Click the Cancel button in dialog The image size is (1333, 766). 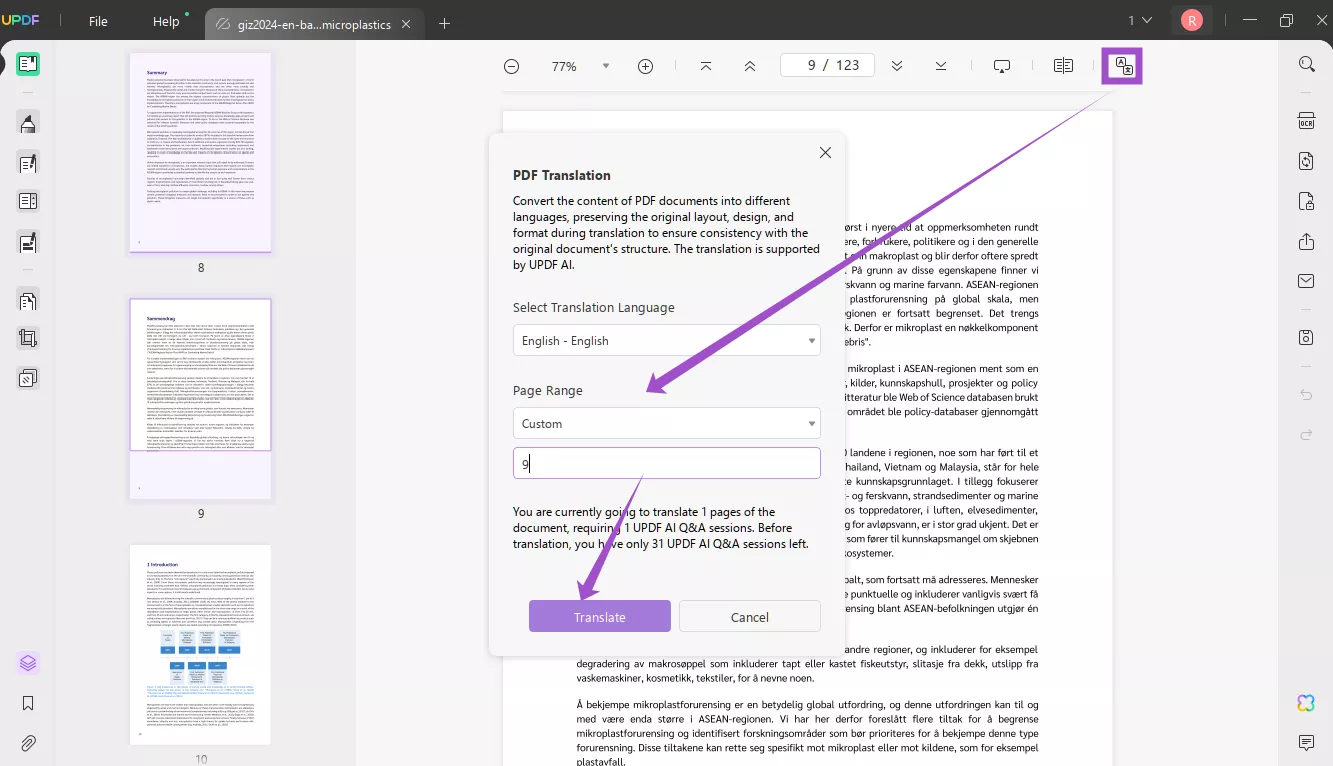(x=750, y=617)
